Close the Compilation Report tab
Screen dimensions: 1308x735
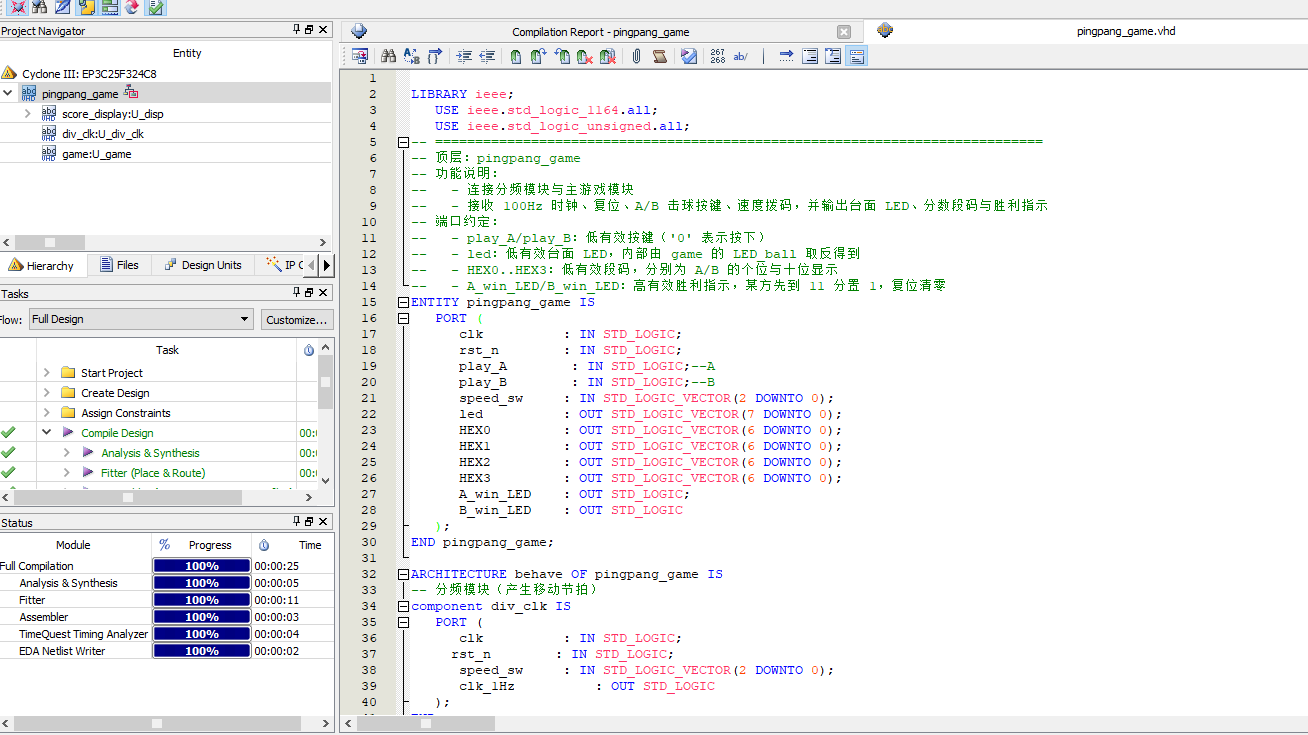point(844,32)
